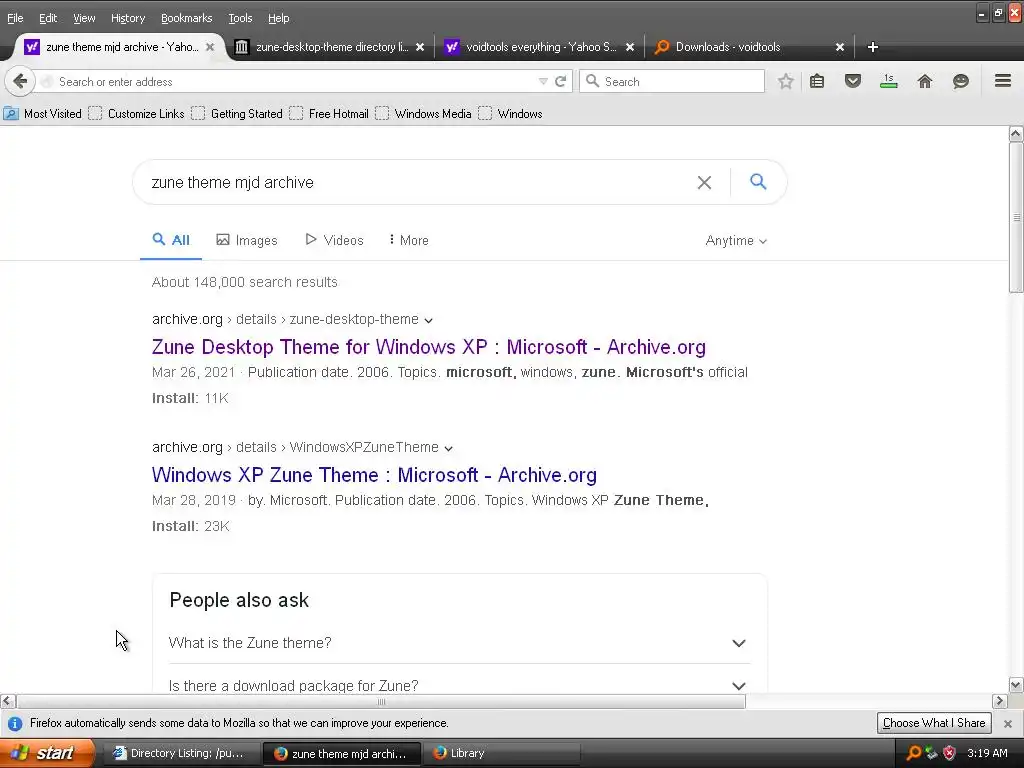Click the browser back arrow button
This screenshot has width=1024, height=768.
[20, 82]
